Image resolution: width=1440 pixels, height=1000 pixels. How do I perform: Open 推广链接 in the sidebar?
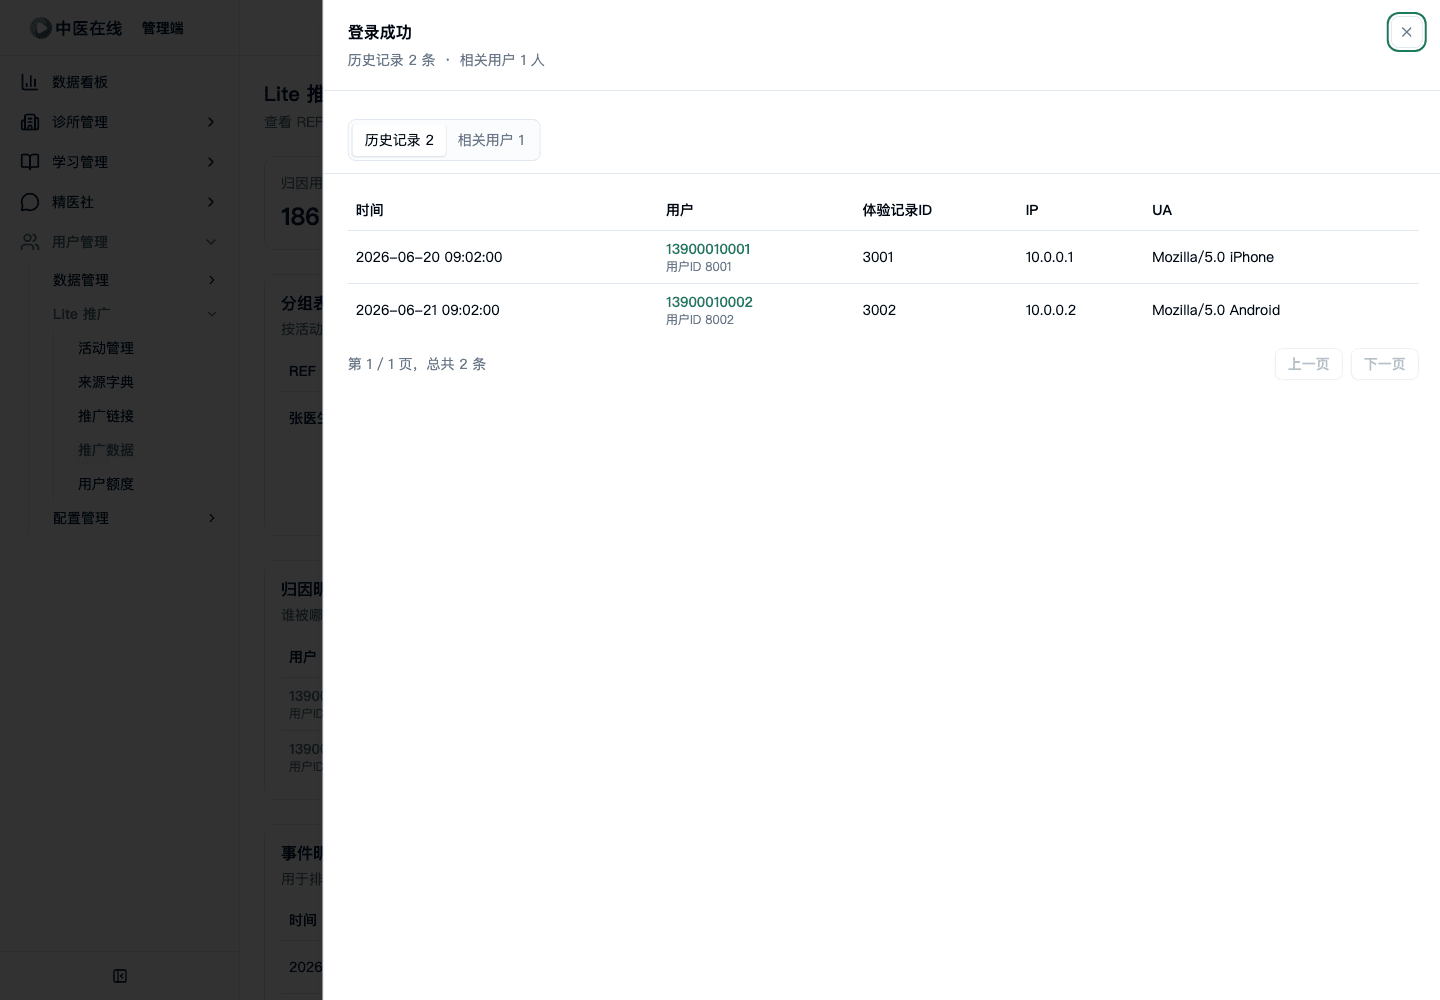point(106,416)
